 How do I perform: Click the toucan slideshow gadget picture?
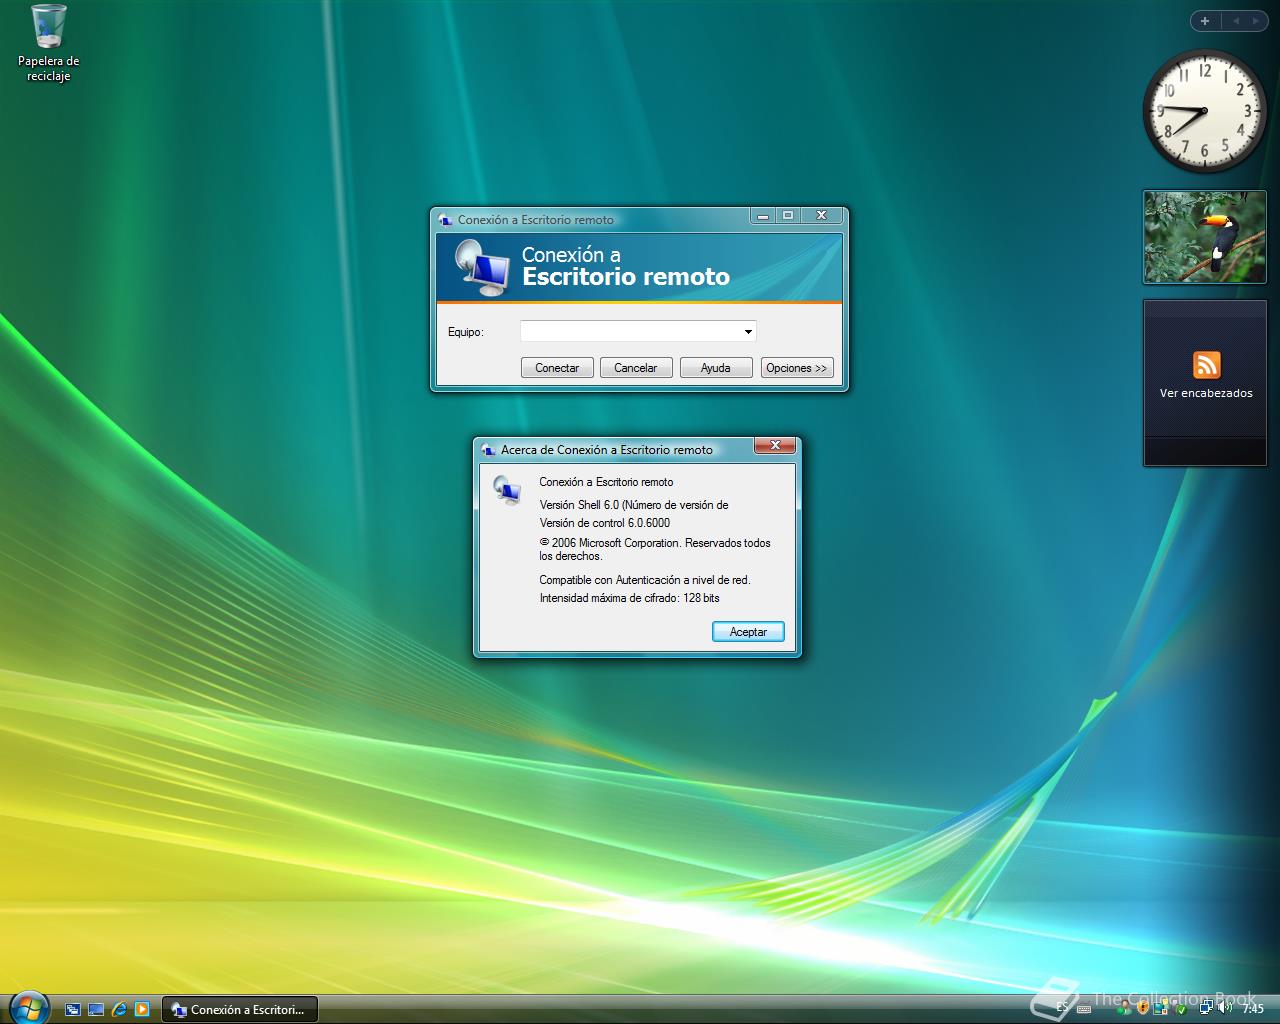click(x=1205, y=237)
